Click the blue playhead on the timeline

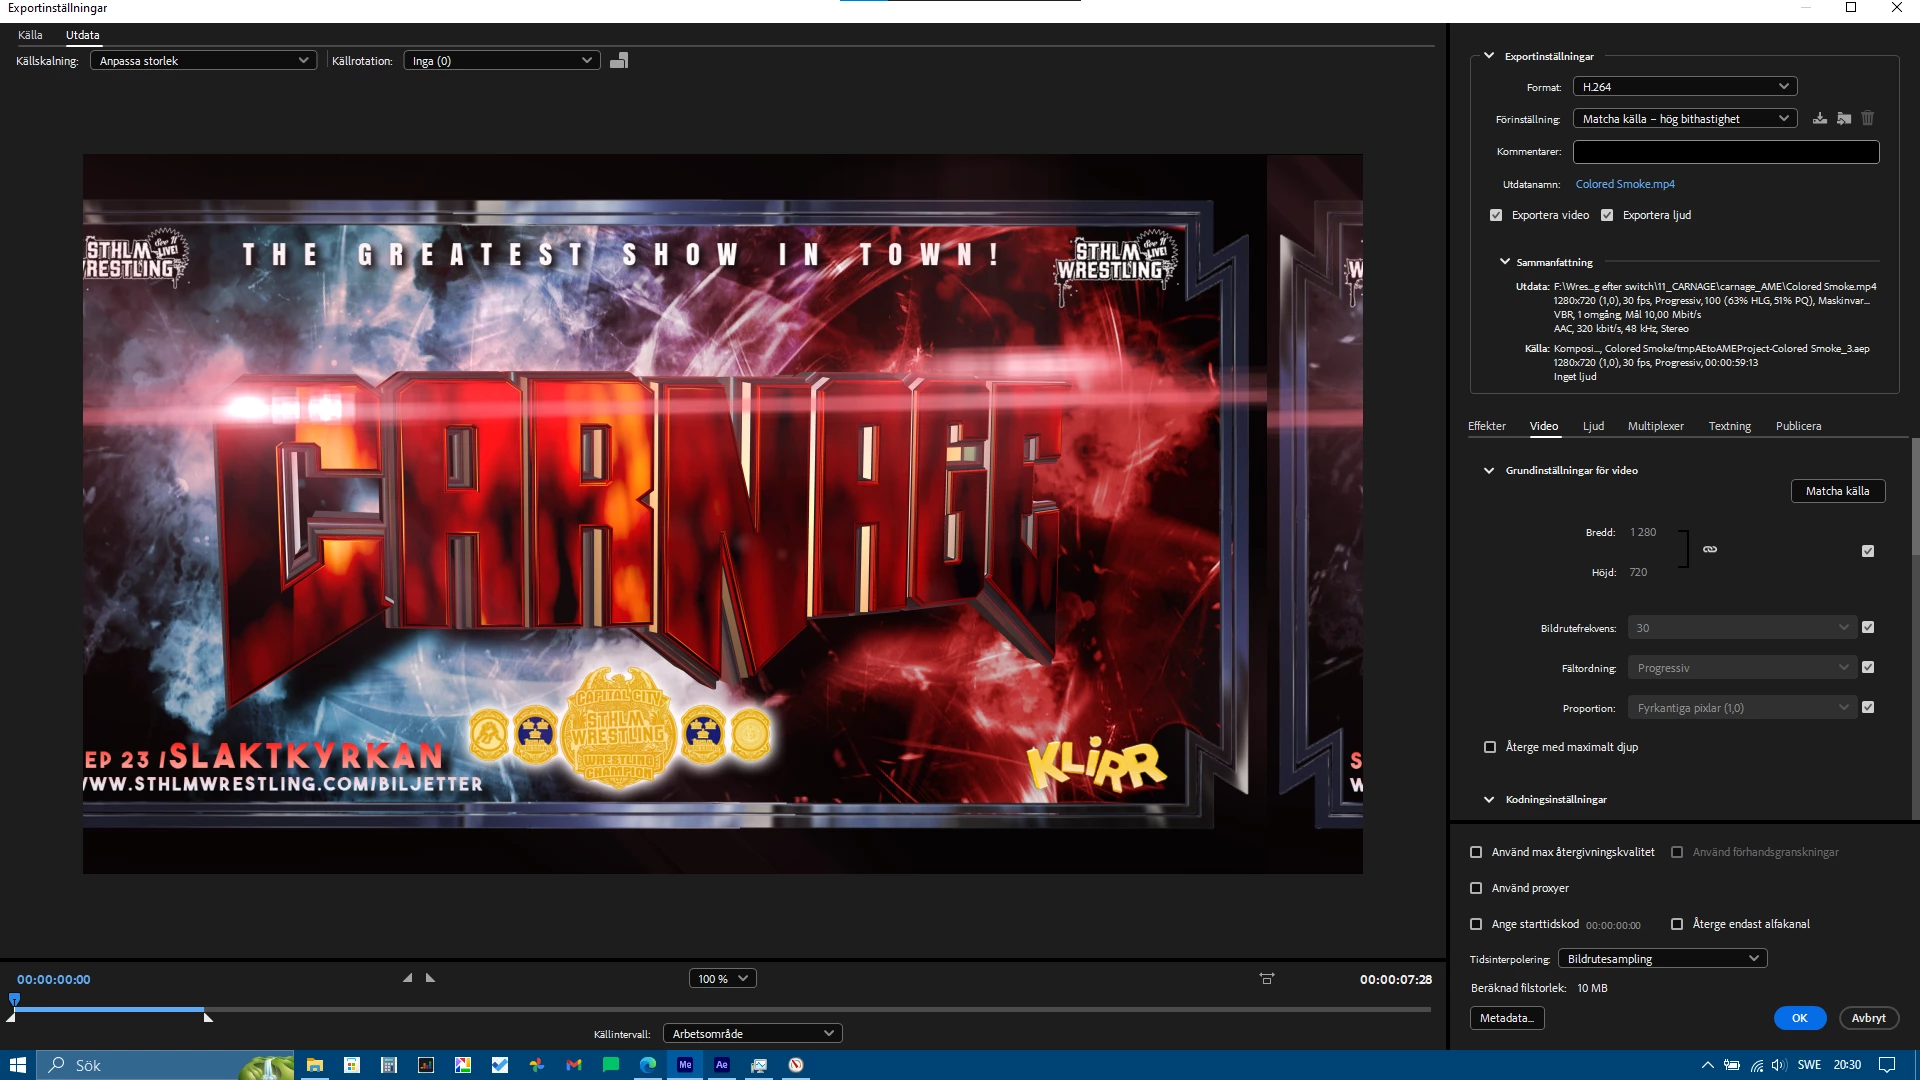pos(14,999)
